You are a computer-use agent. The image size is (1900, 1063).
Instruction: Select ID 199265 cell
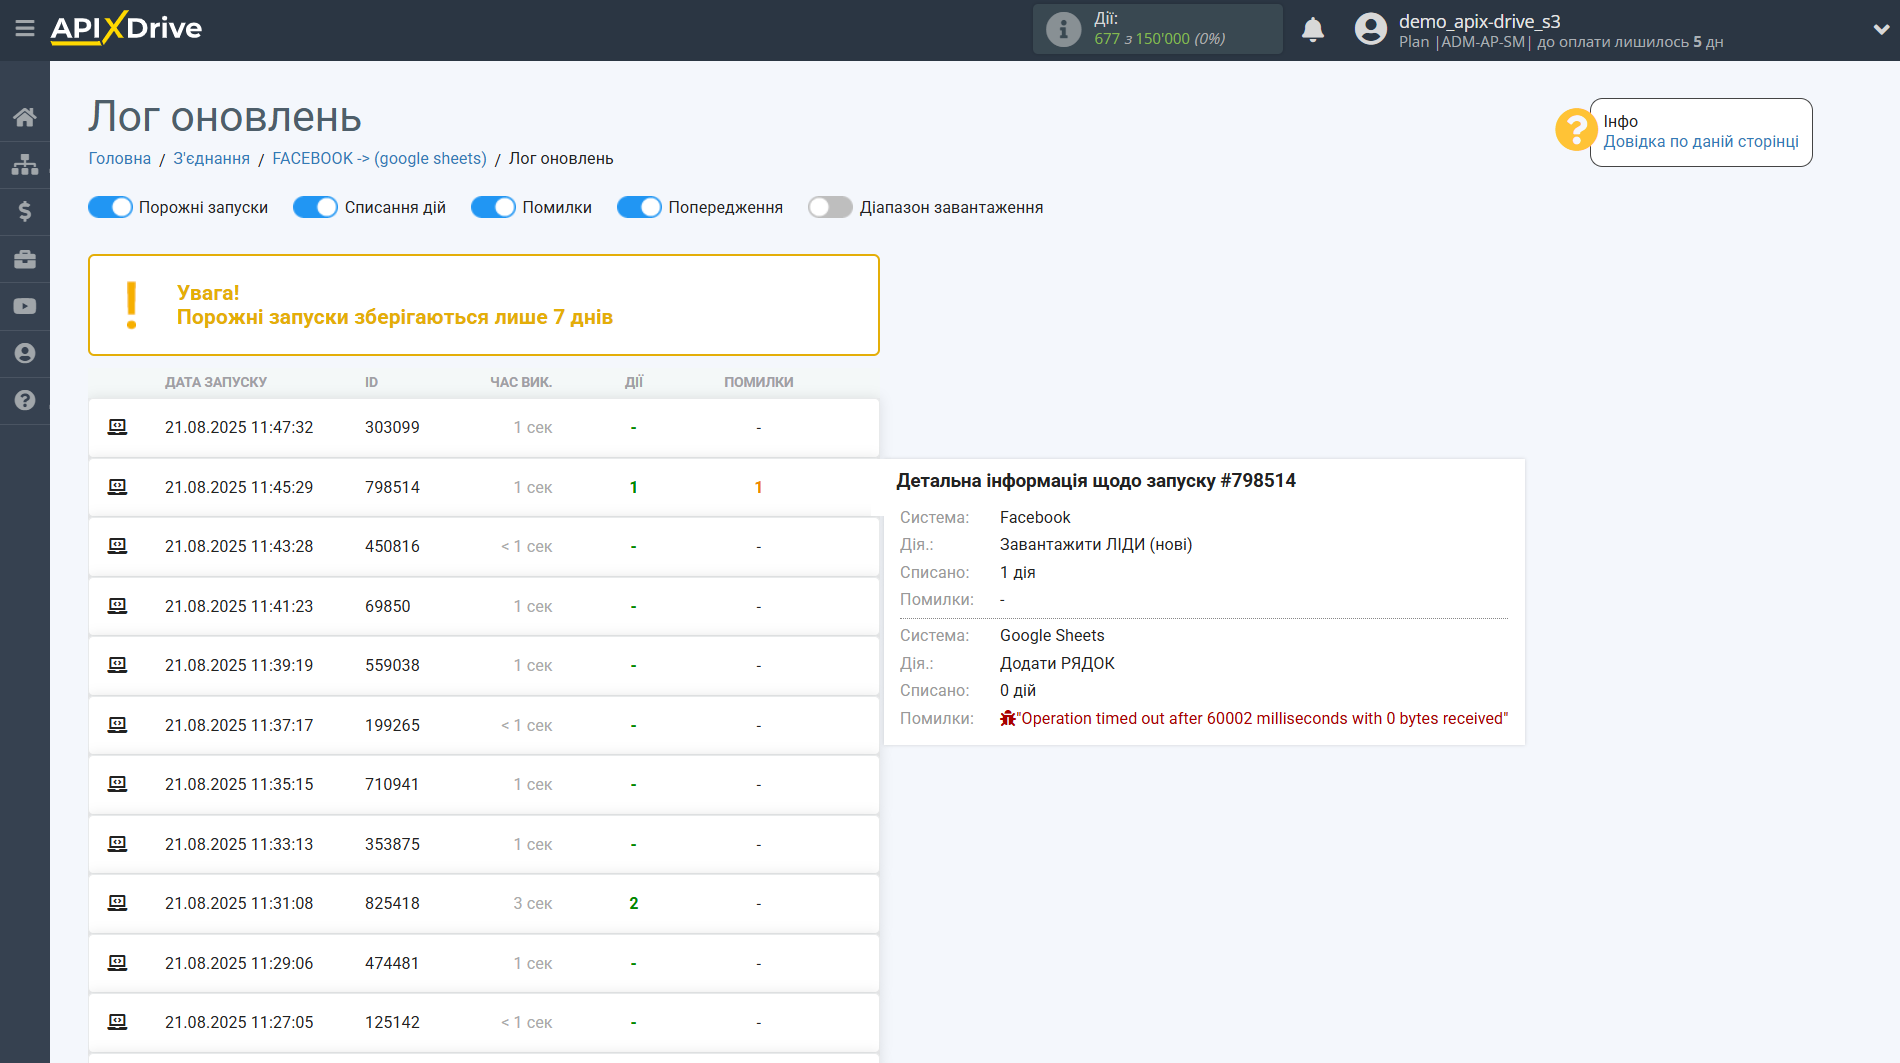tap(392, 725)
